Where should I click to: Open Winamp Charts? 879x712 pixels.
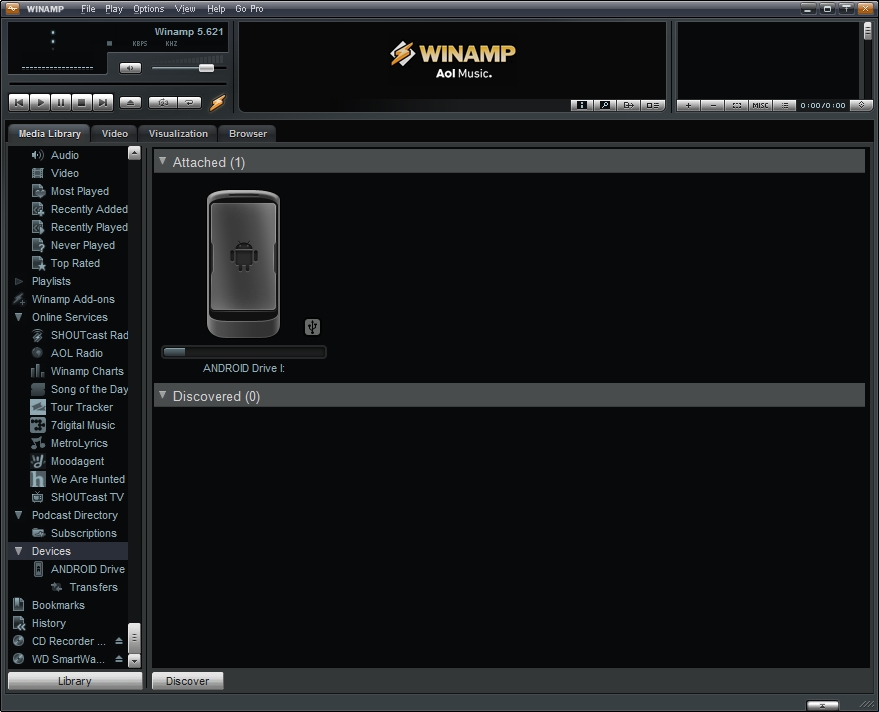tap(87, 371)
